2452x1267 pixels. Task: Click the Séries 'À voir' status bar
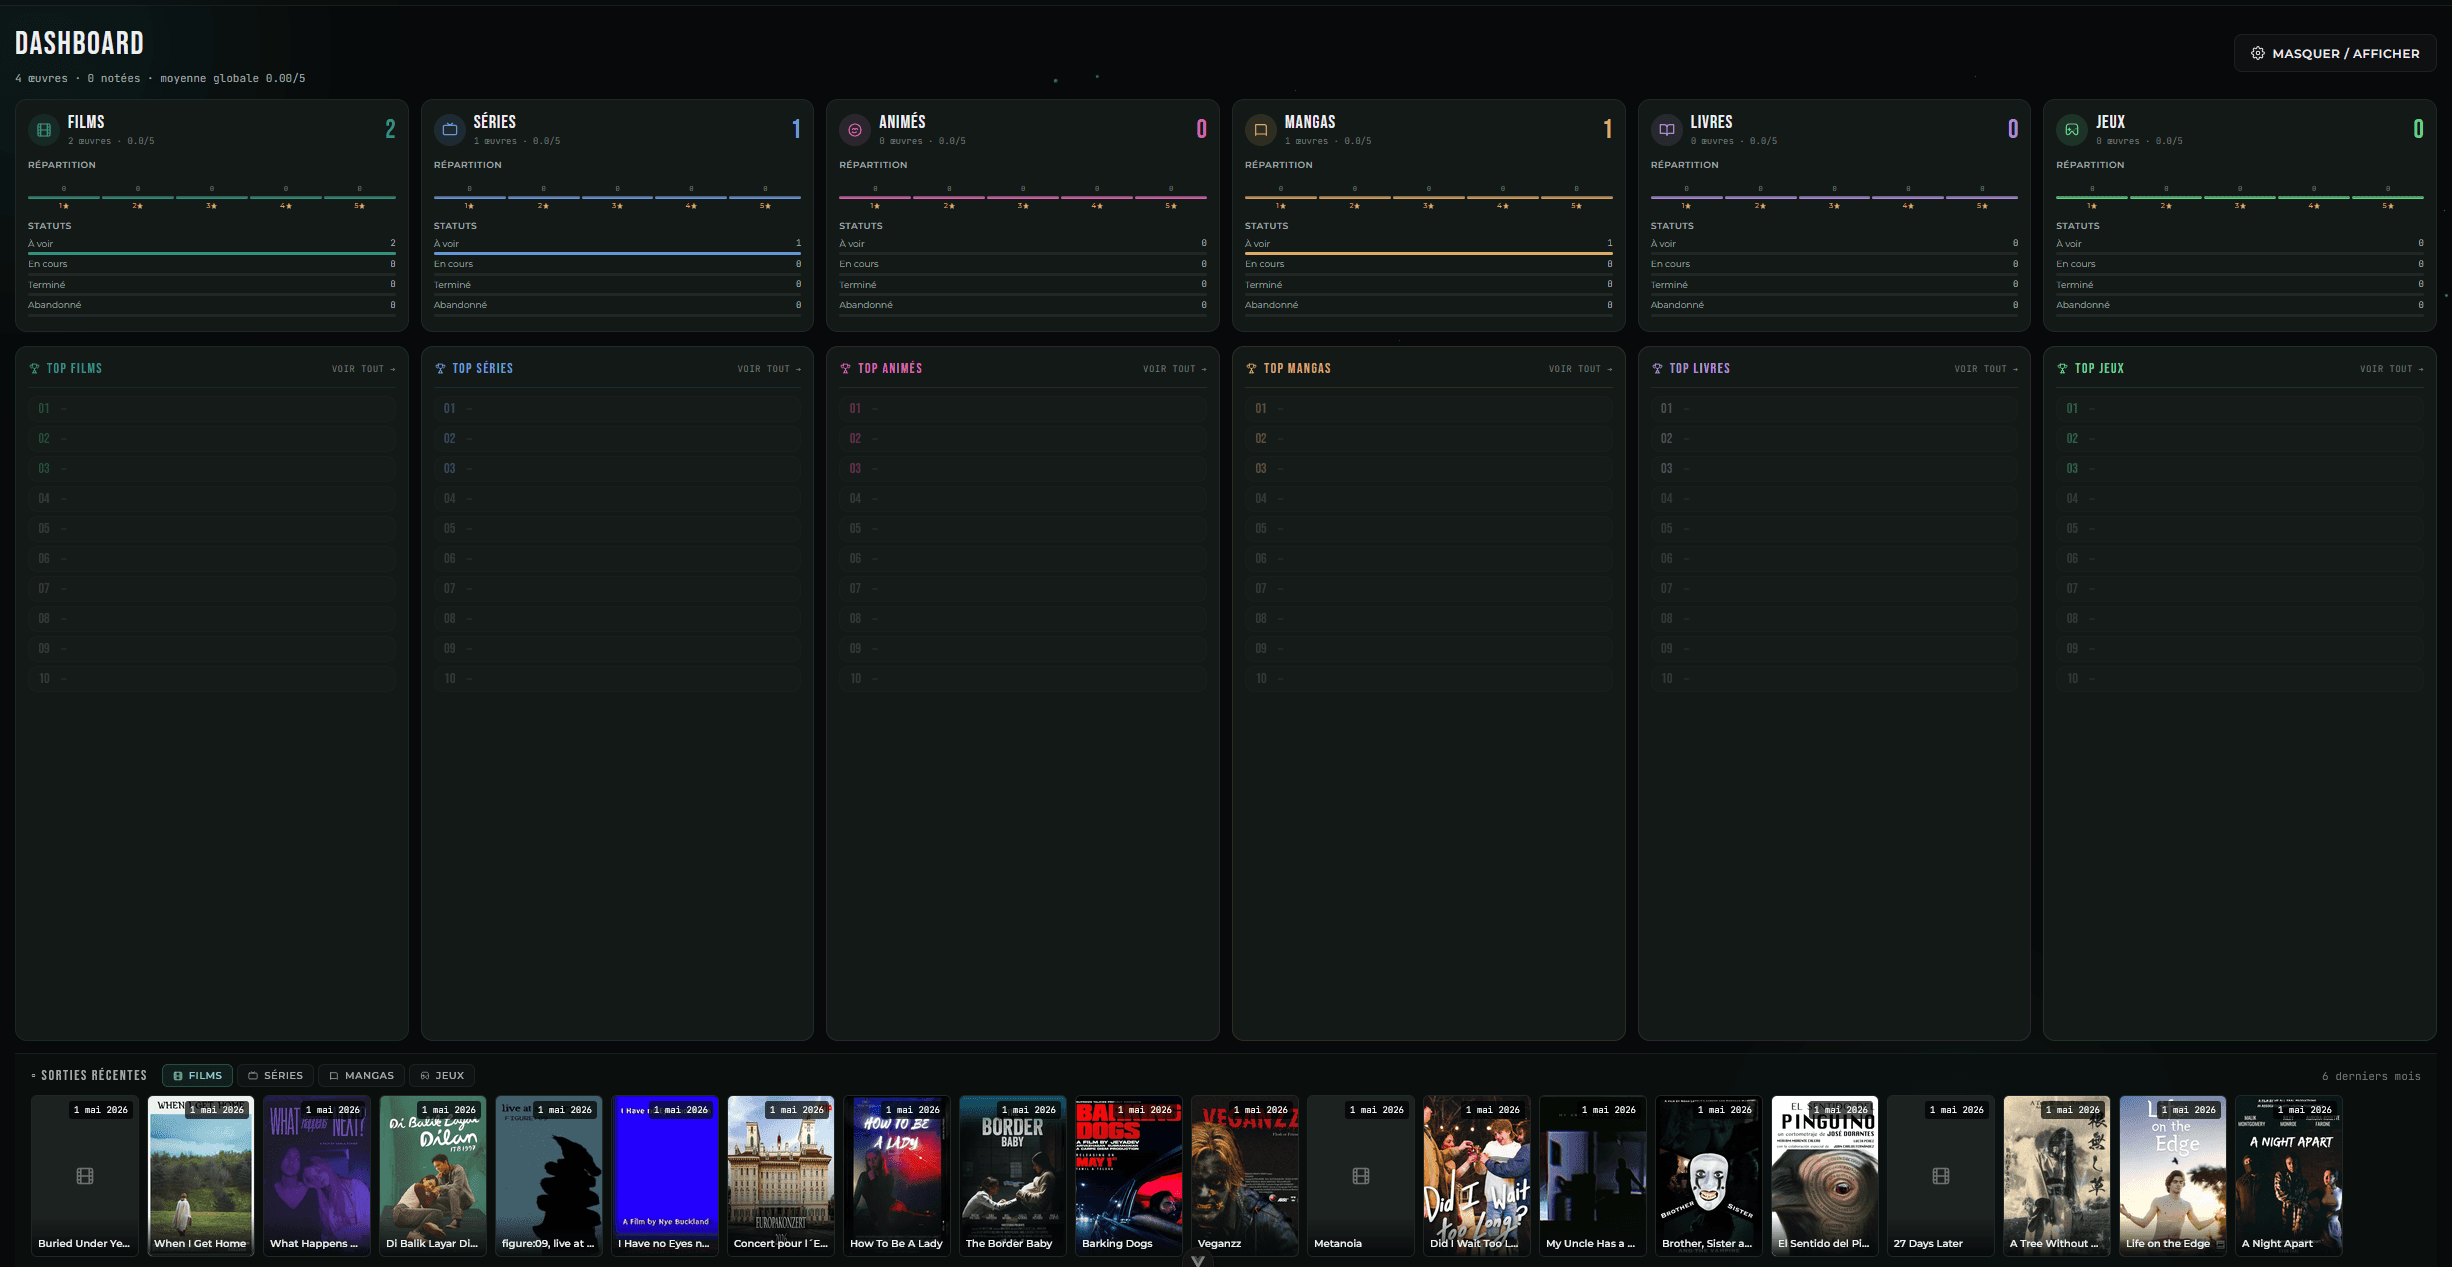617,254
